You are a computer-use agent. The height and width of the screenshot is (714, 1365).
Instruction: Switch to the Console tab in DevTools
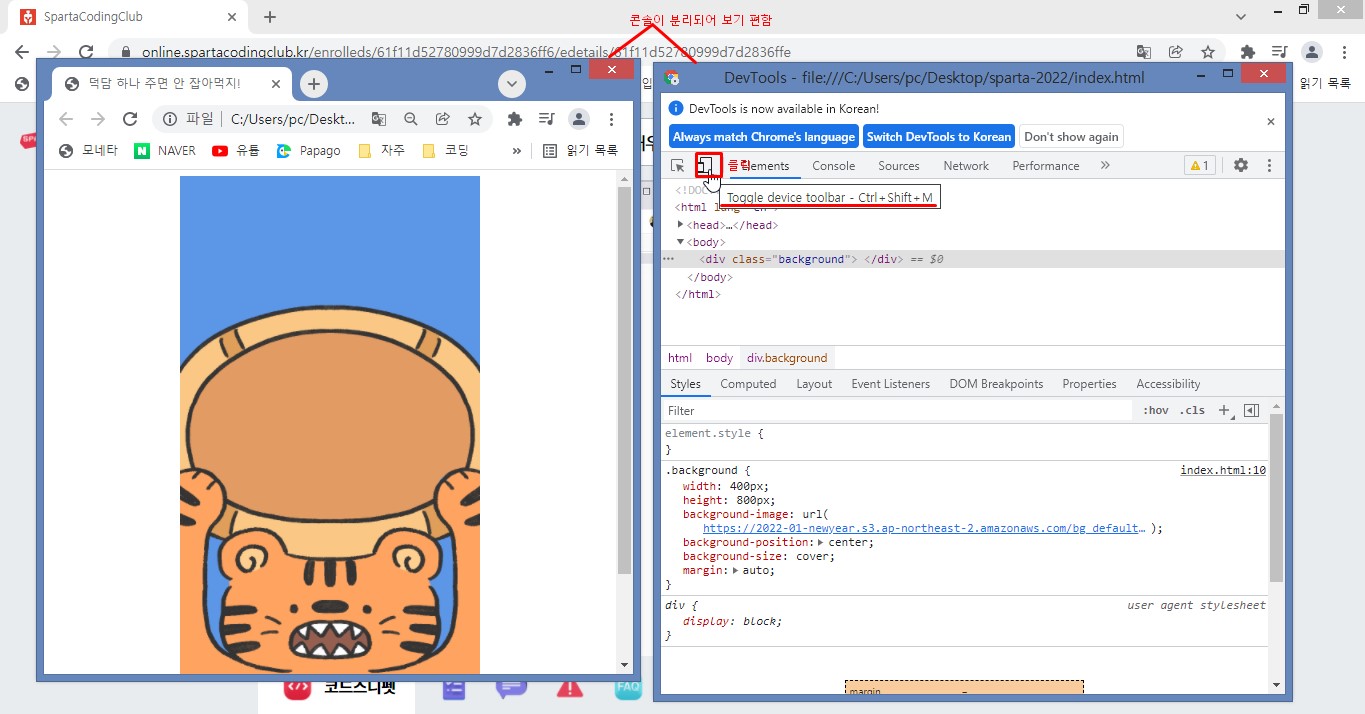click(834, 166)
